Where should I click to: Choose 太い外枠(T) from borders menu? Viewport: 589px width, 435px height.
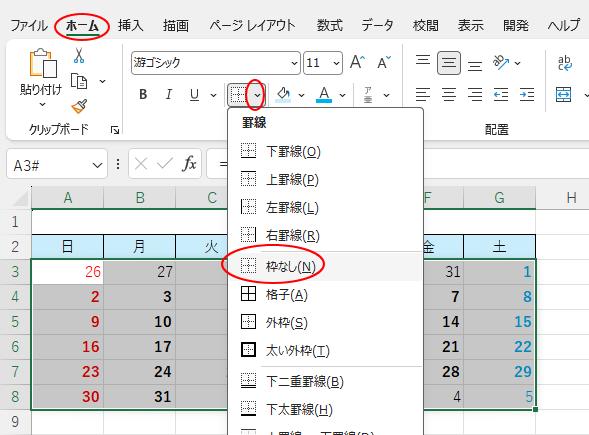pos(325,350)
